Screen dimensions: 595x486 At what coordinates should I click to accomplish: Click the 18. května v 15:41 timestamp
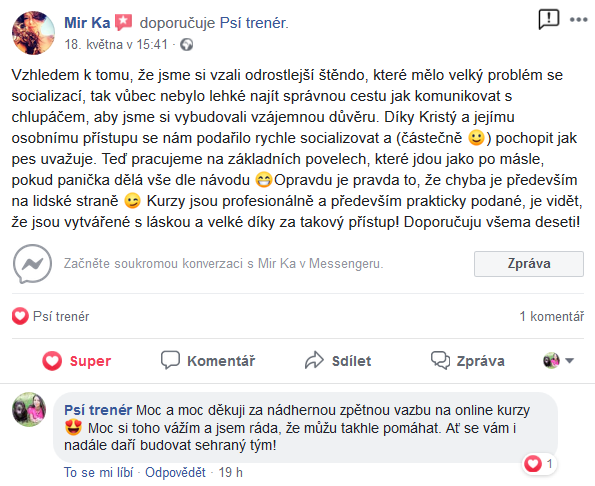(116, 45)
